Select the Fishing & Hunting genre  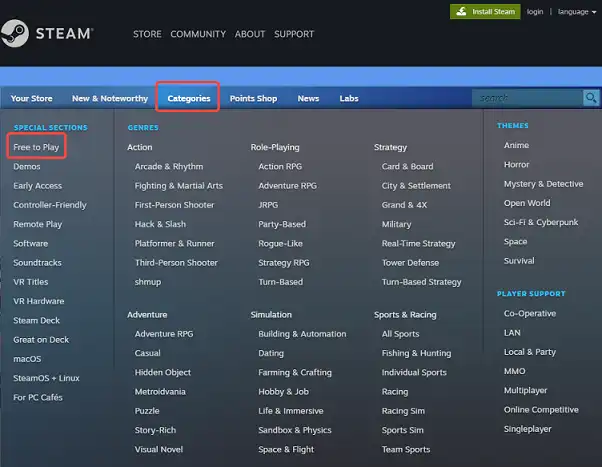point(417,353)
